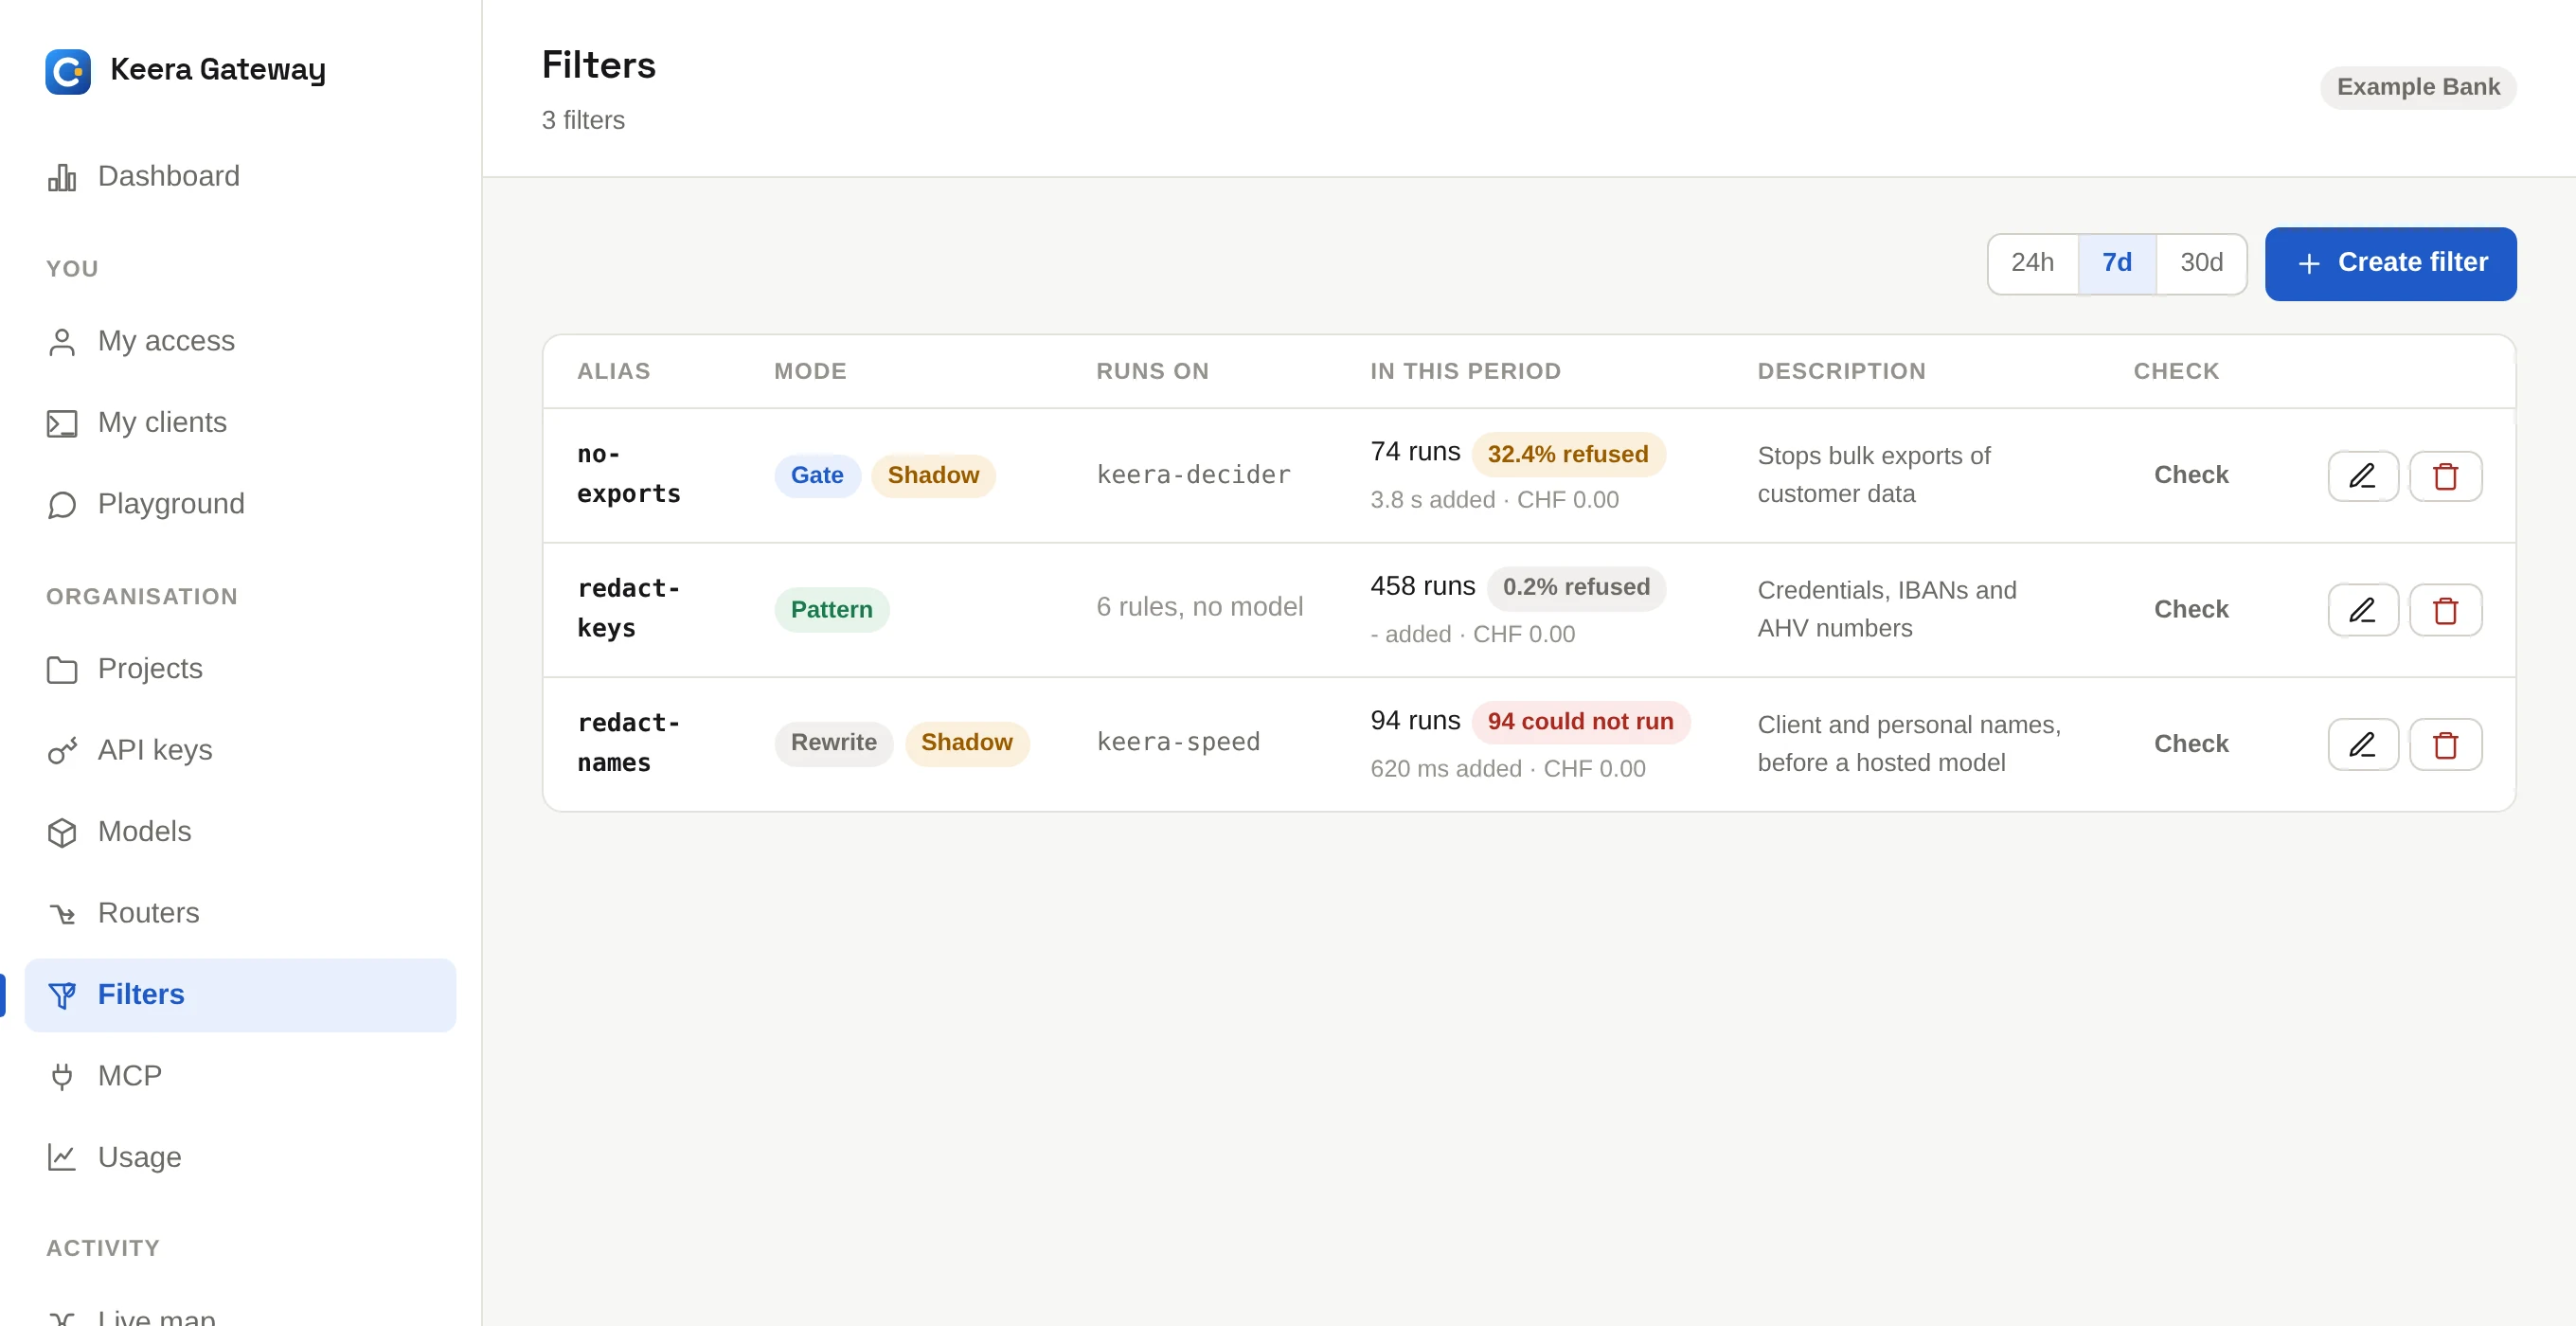Click the 0.2% refused badge

tap(1575, 587)
